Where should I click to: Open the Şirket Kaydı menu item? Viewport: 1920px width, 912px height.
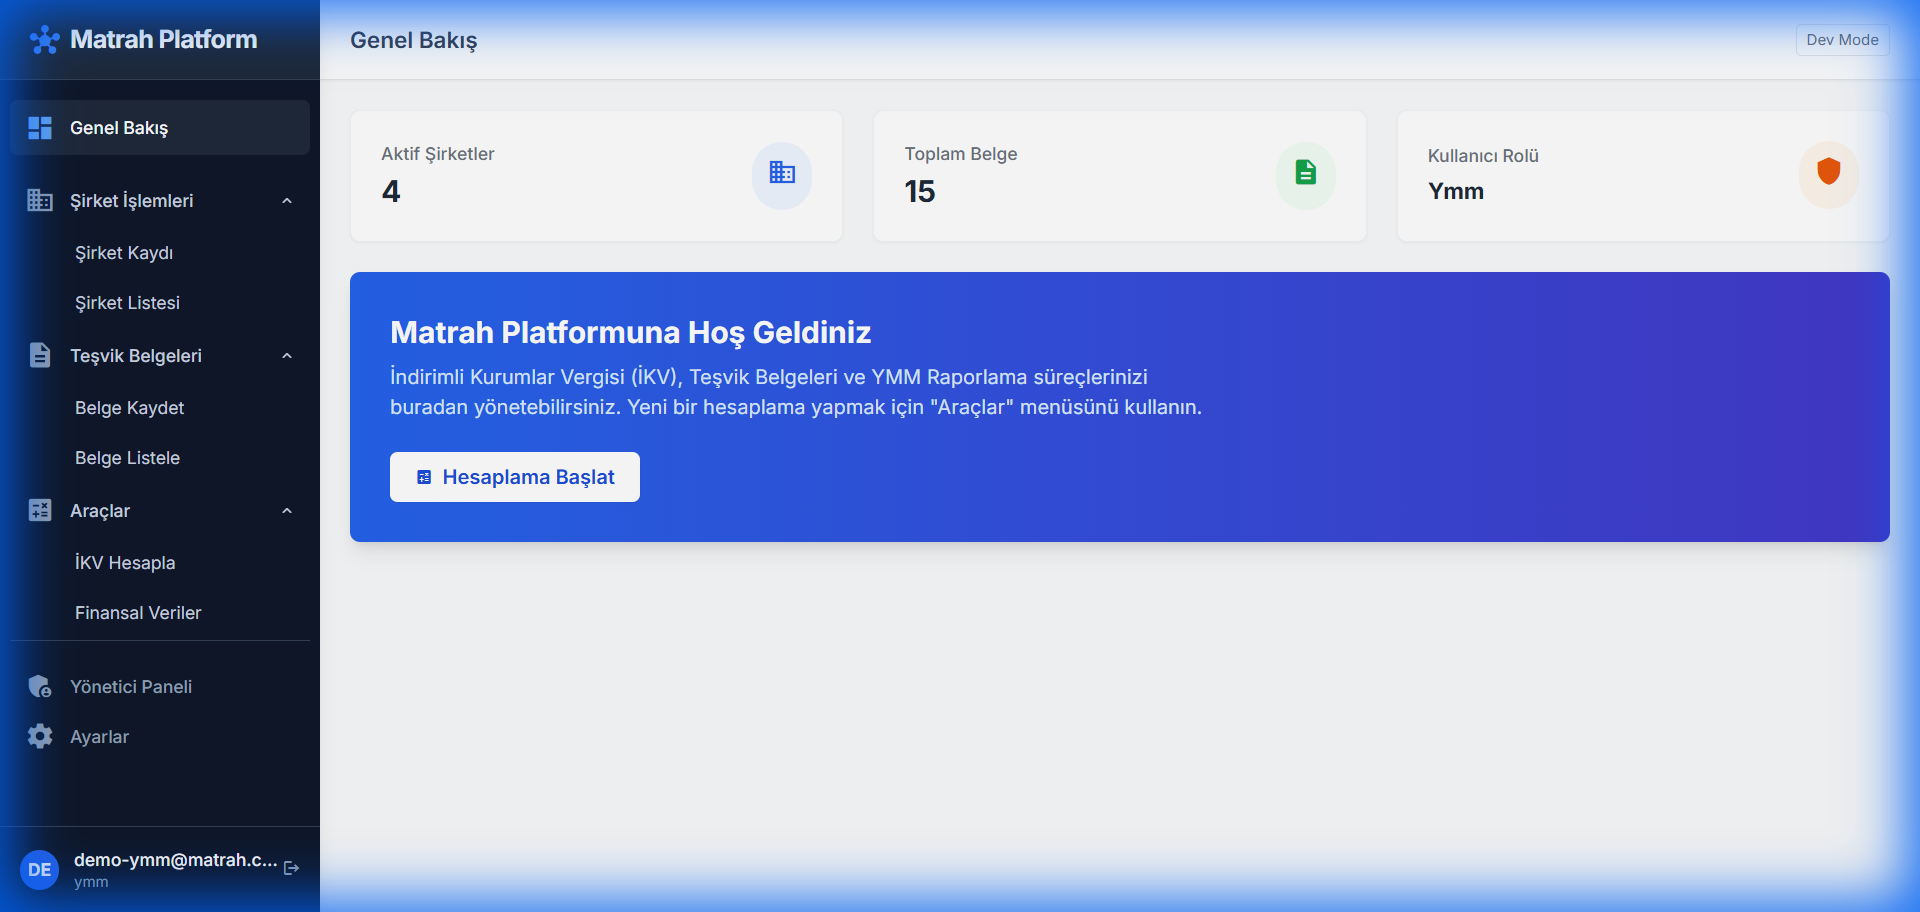[124, 253]
